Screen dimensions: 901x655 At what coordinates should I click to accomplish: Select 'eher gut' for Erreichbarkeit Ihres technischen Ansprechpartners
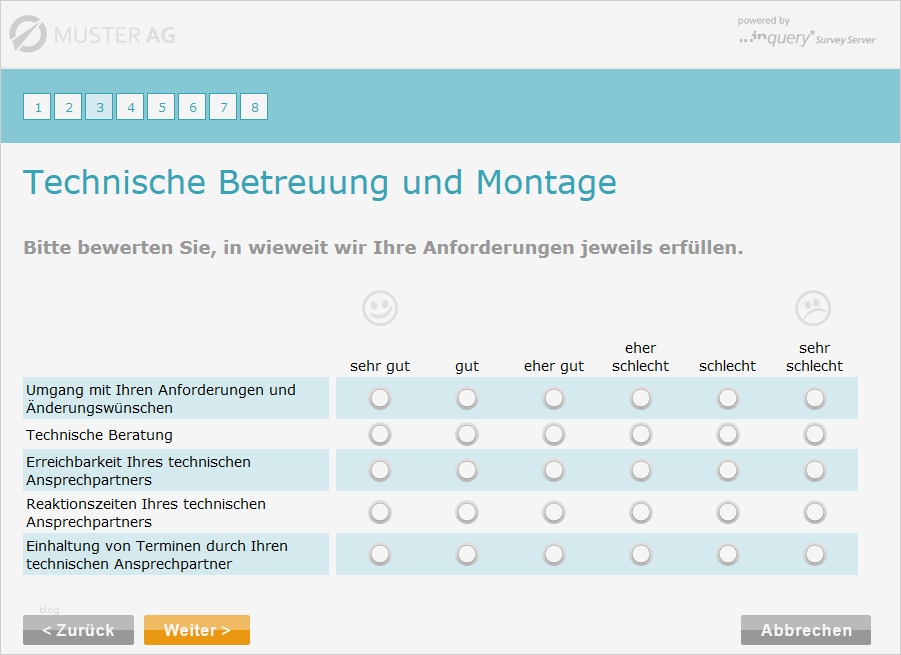[x=553, y=470]
